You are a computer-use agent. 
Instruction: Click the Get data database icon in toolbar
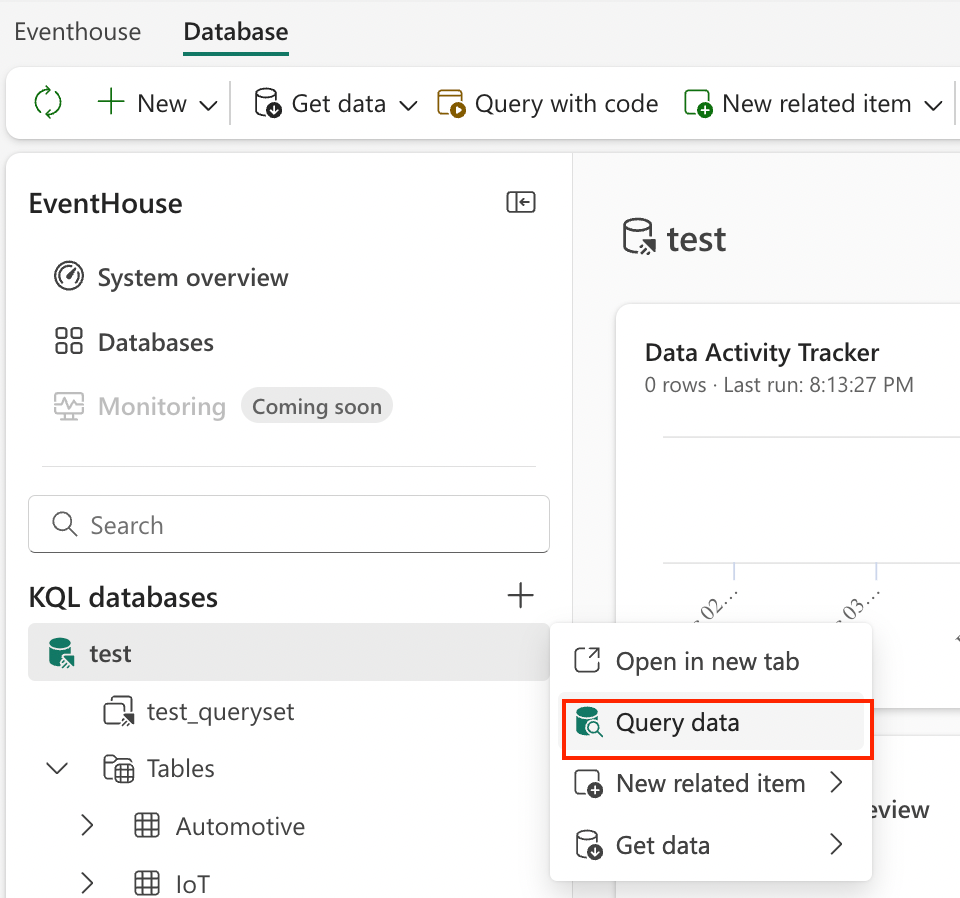tap(268, 103)
